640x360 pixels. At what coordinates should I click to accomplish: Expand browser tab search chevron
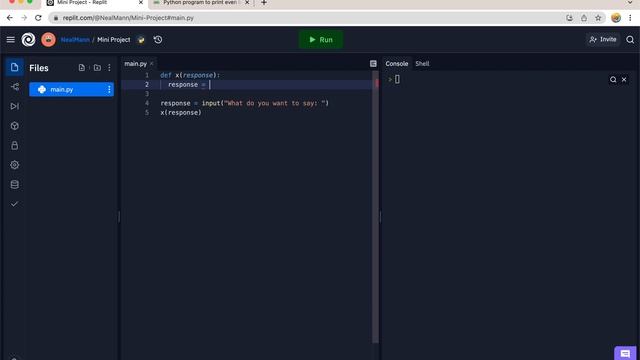click(x=630, y=3)
